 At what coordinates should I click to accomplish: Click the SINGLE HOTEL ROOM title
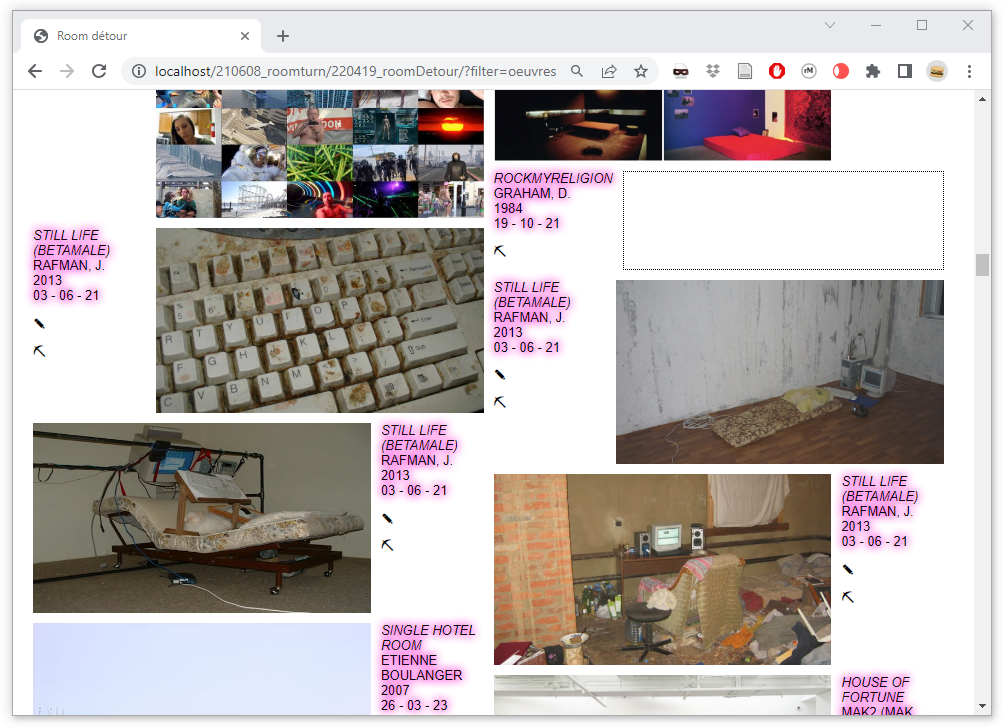(x=427, y=637)
